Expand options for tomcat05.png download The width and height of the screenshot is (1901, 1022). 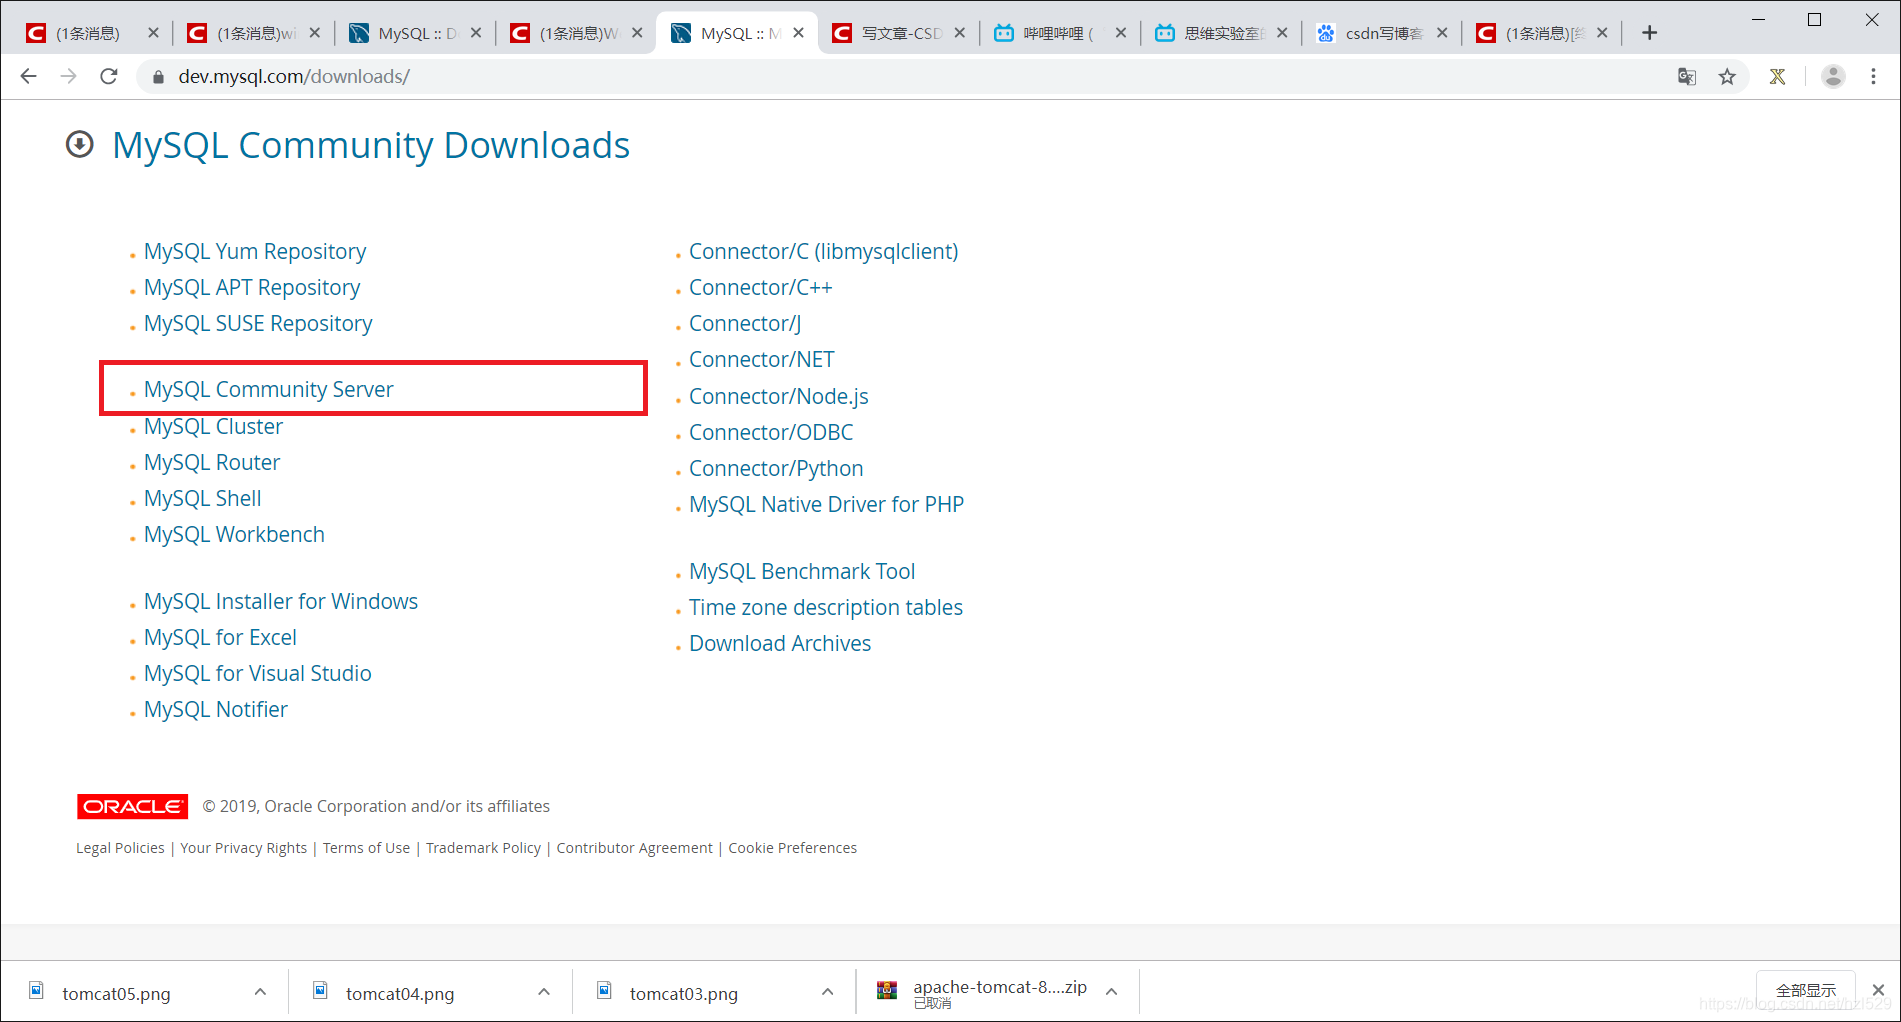(x=260, y=992)
